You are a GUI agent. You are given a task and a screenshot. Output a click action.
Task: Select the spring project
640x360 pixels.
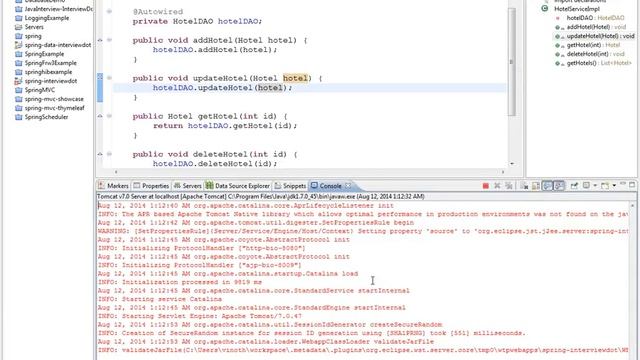coord(28,36)
